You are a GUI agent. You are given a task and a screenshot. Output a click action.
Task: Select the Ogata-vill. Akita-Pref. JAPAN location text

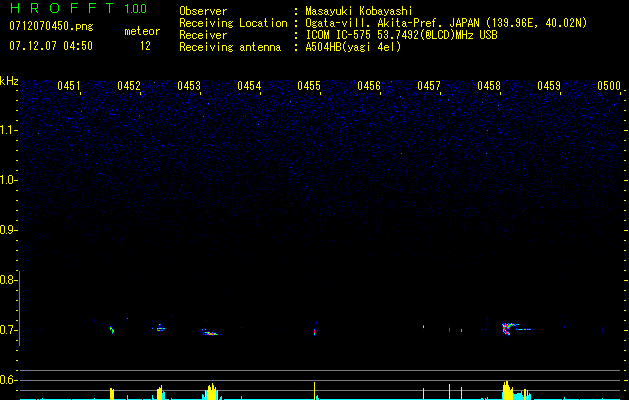click(446, 23)
